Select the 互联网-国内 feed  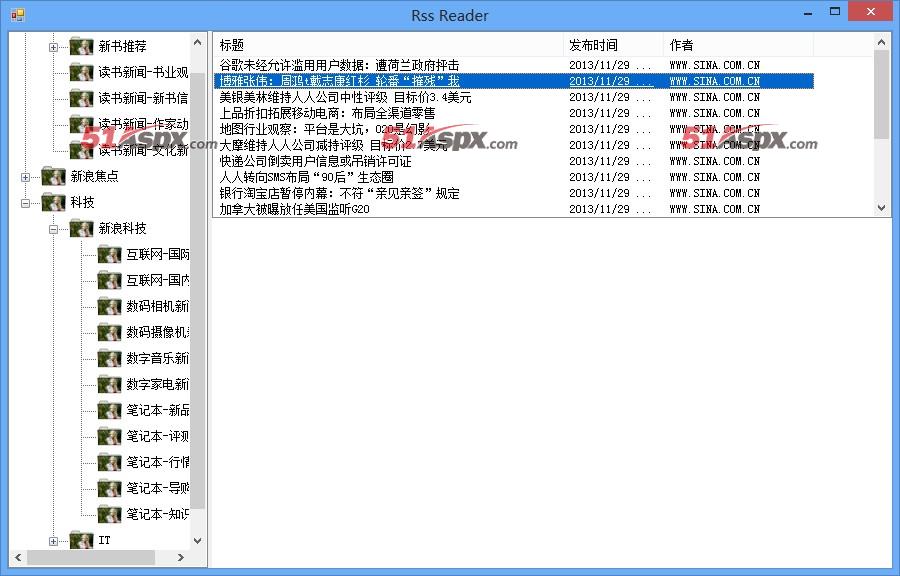pos(157,280)
